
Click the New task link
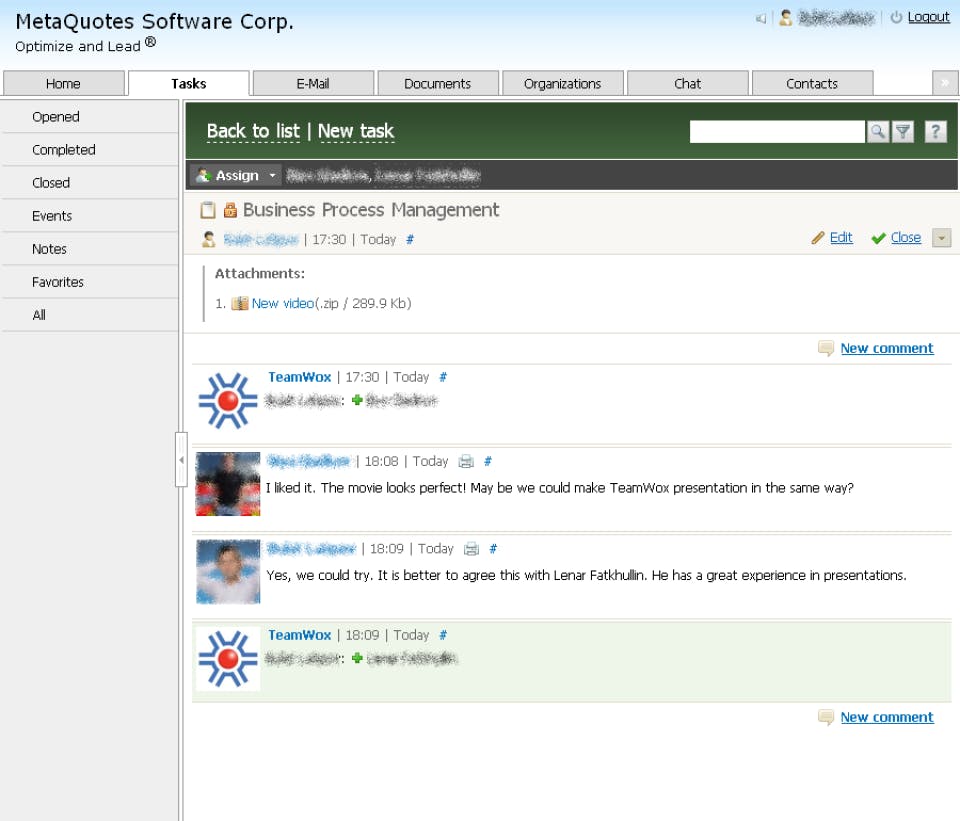[356, 132]
